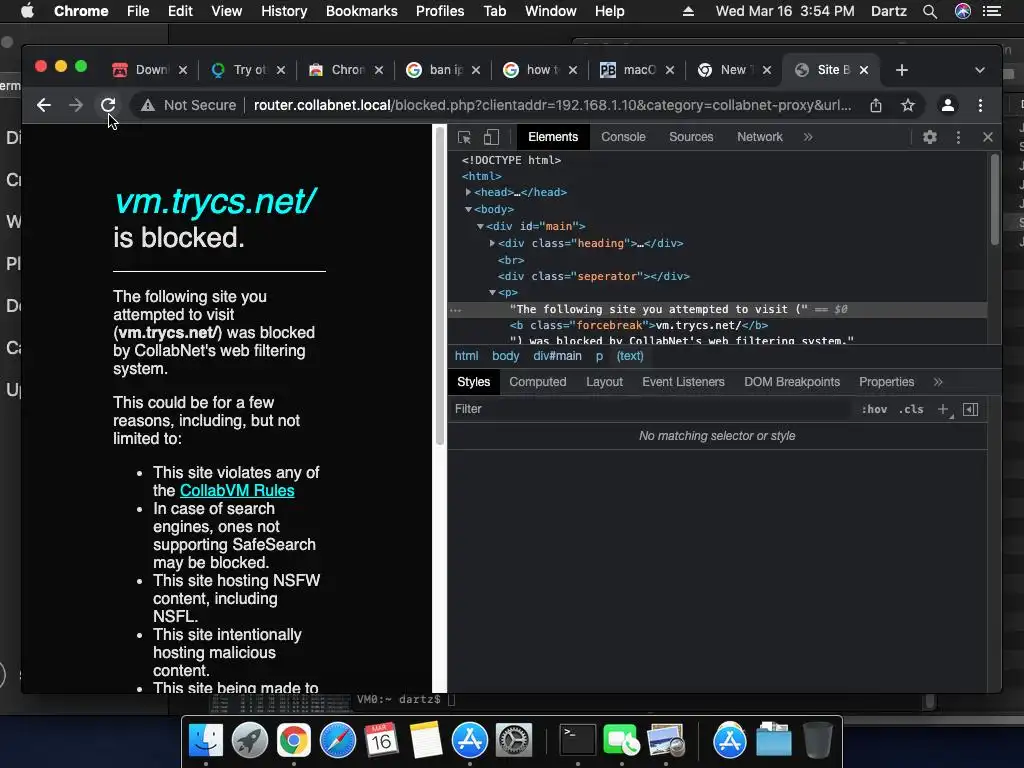Select div#main in the breadcrumb
Screen dimensions: 1024x768
pos(557,356)
